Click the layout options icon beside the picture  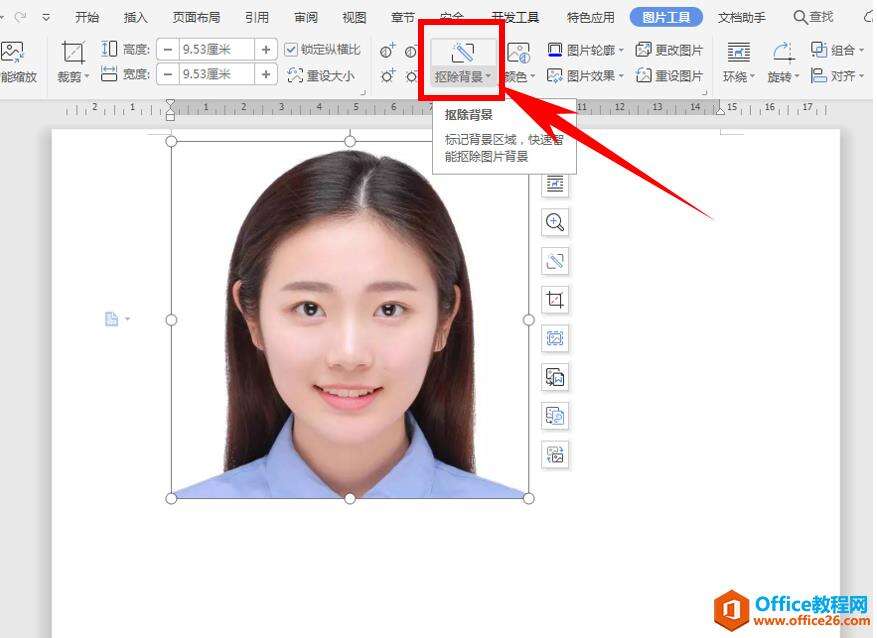555,184
